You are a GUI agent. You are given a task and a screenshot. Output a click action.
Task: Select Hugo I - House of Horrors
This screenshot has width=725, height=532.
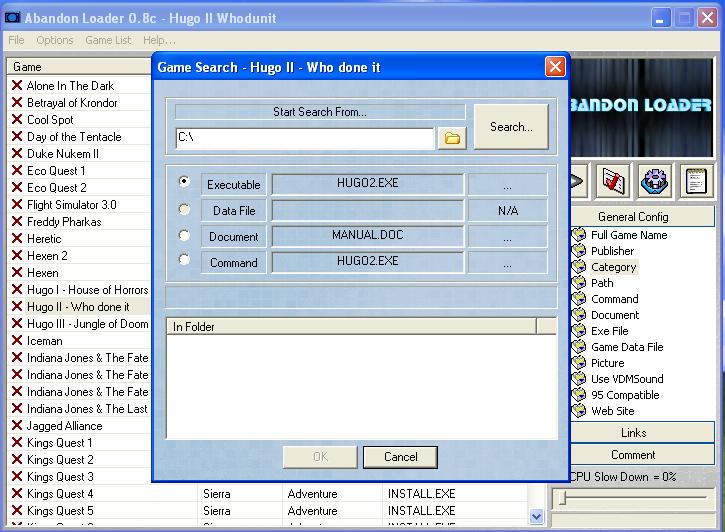click(x=87, y=290)
